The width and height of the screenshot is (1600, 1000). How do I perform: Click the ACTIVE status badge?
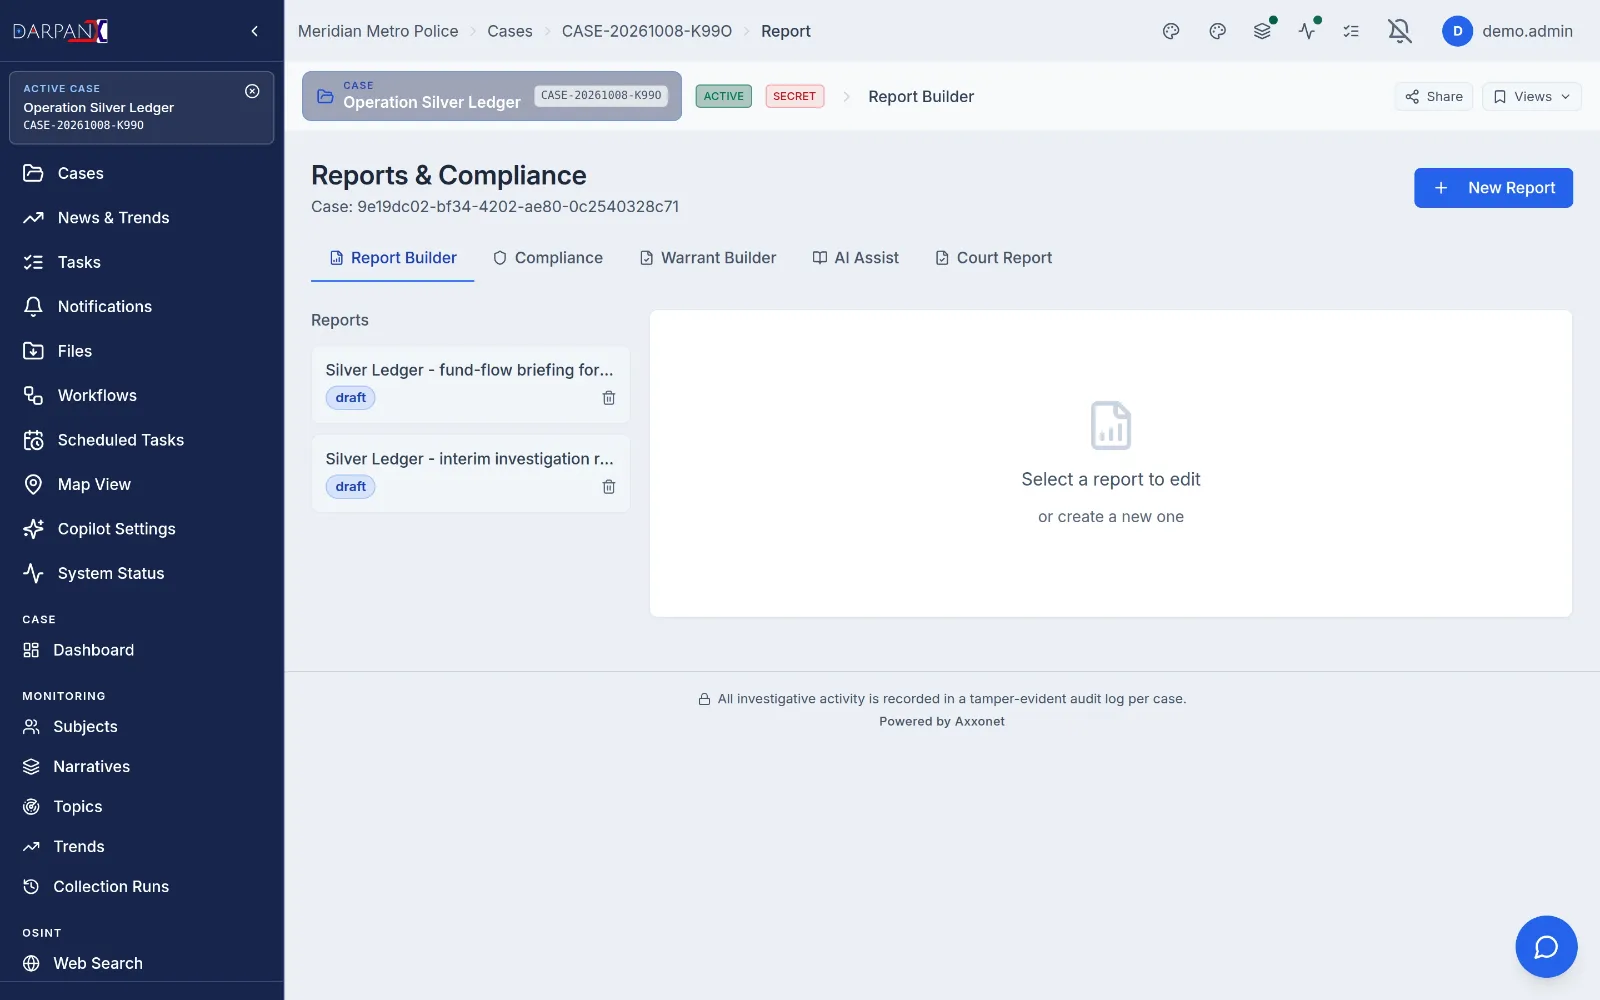click(x=724, y=96)
